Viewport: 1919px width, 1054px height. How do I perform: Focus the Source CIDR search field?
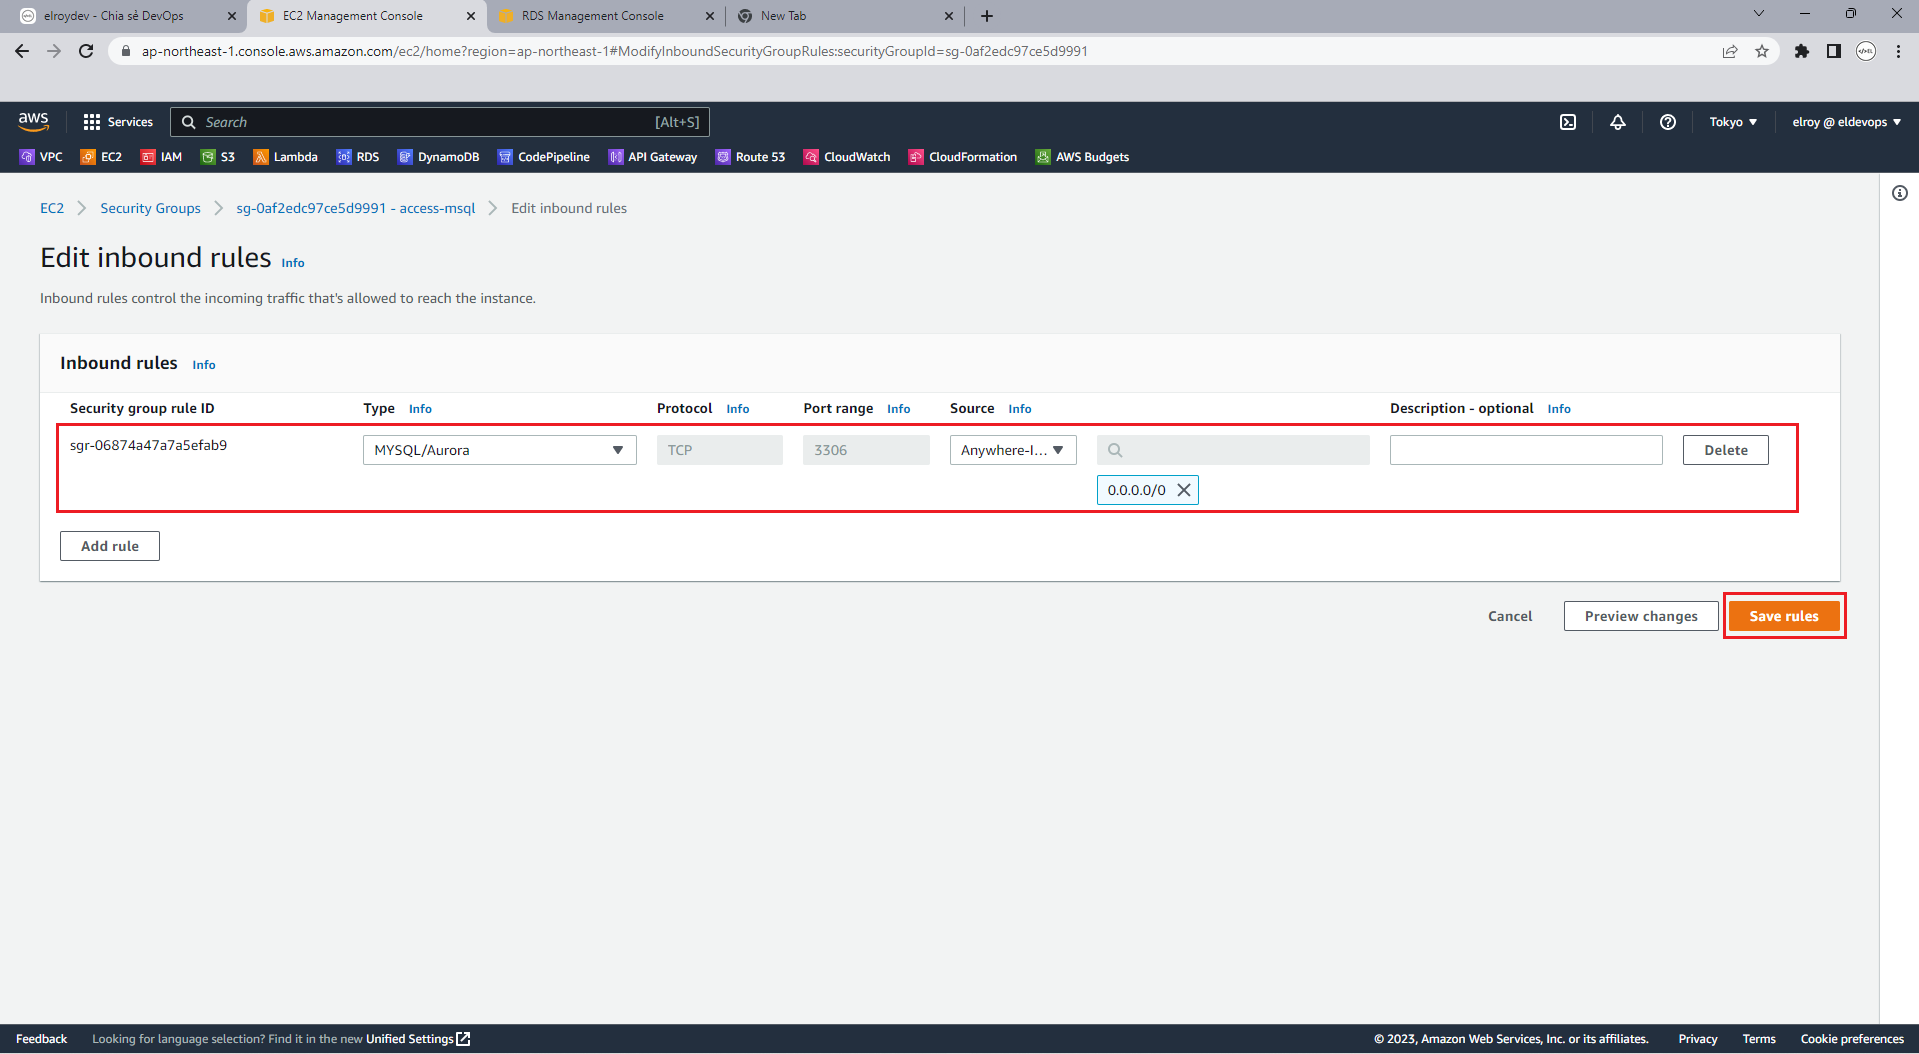pyautogui.click(x=1233, y=450)
